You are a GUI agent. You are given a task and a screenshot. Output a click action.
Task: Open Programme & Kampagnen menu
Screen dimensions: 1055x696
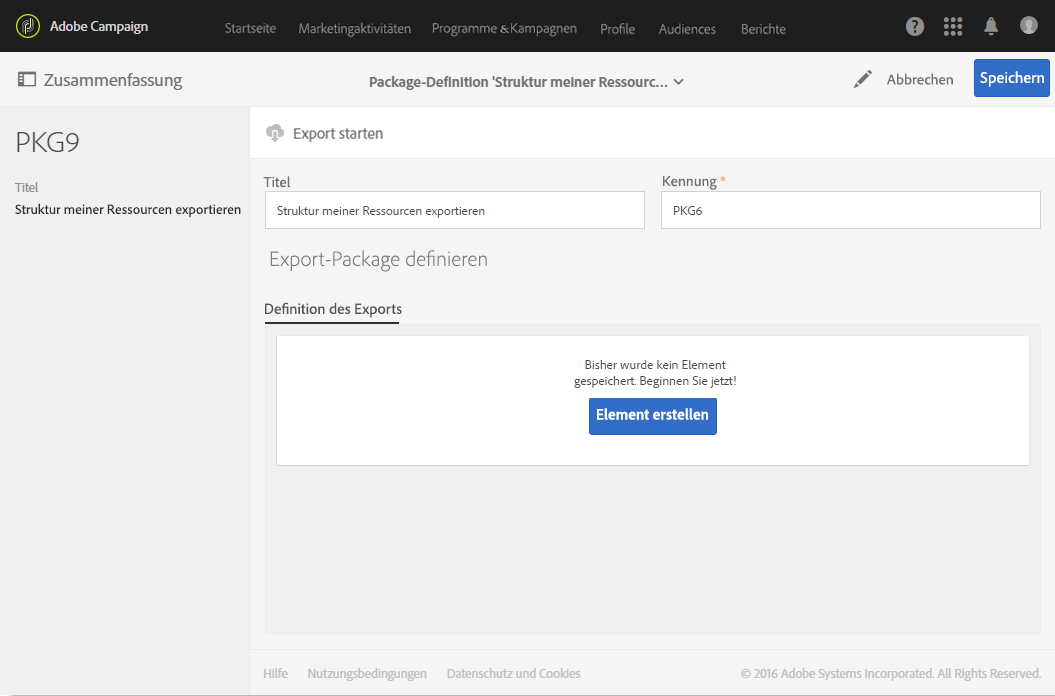[504, 29]
